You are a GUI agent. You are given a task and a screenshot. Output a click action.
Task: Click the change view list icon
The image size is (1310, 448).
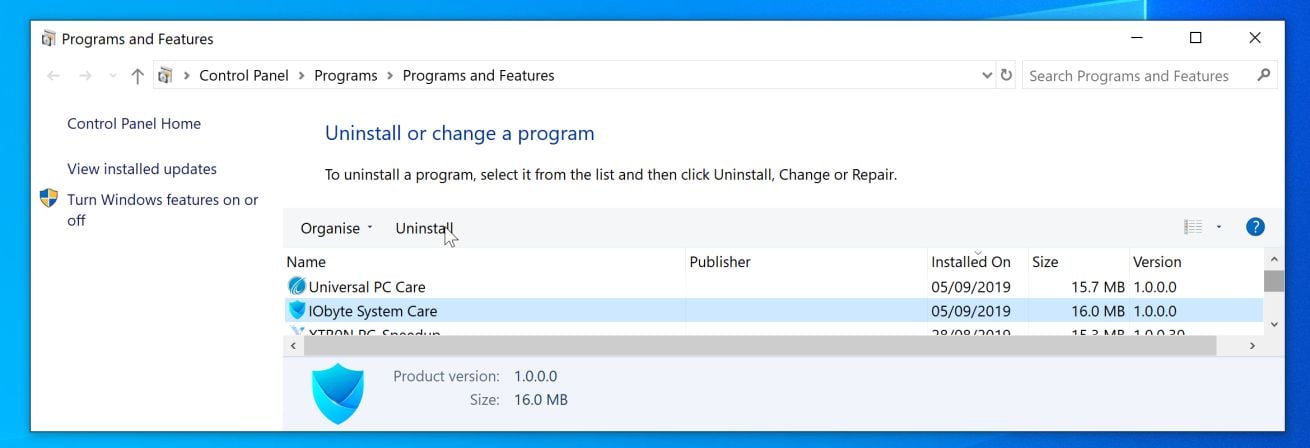[1193, 227]
